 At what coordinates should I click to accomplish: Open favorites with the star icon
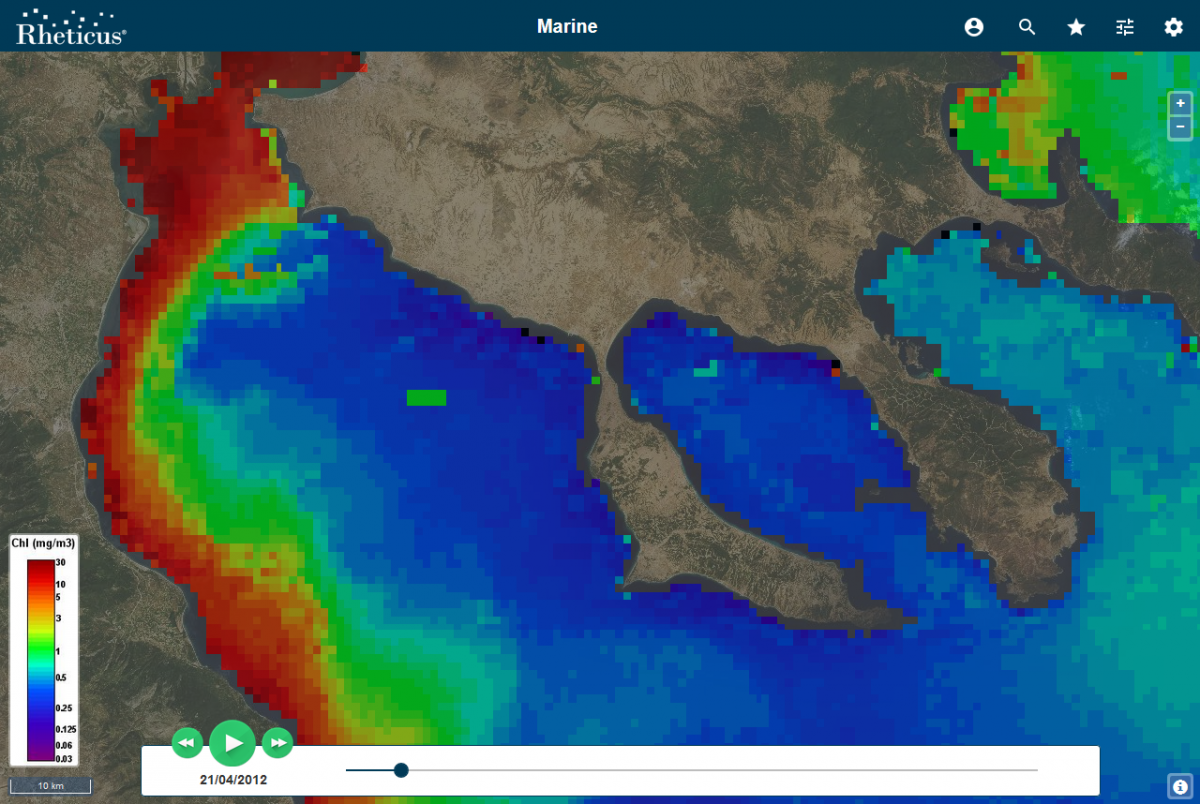(x=1076, y=27)
